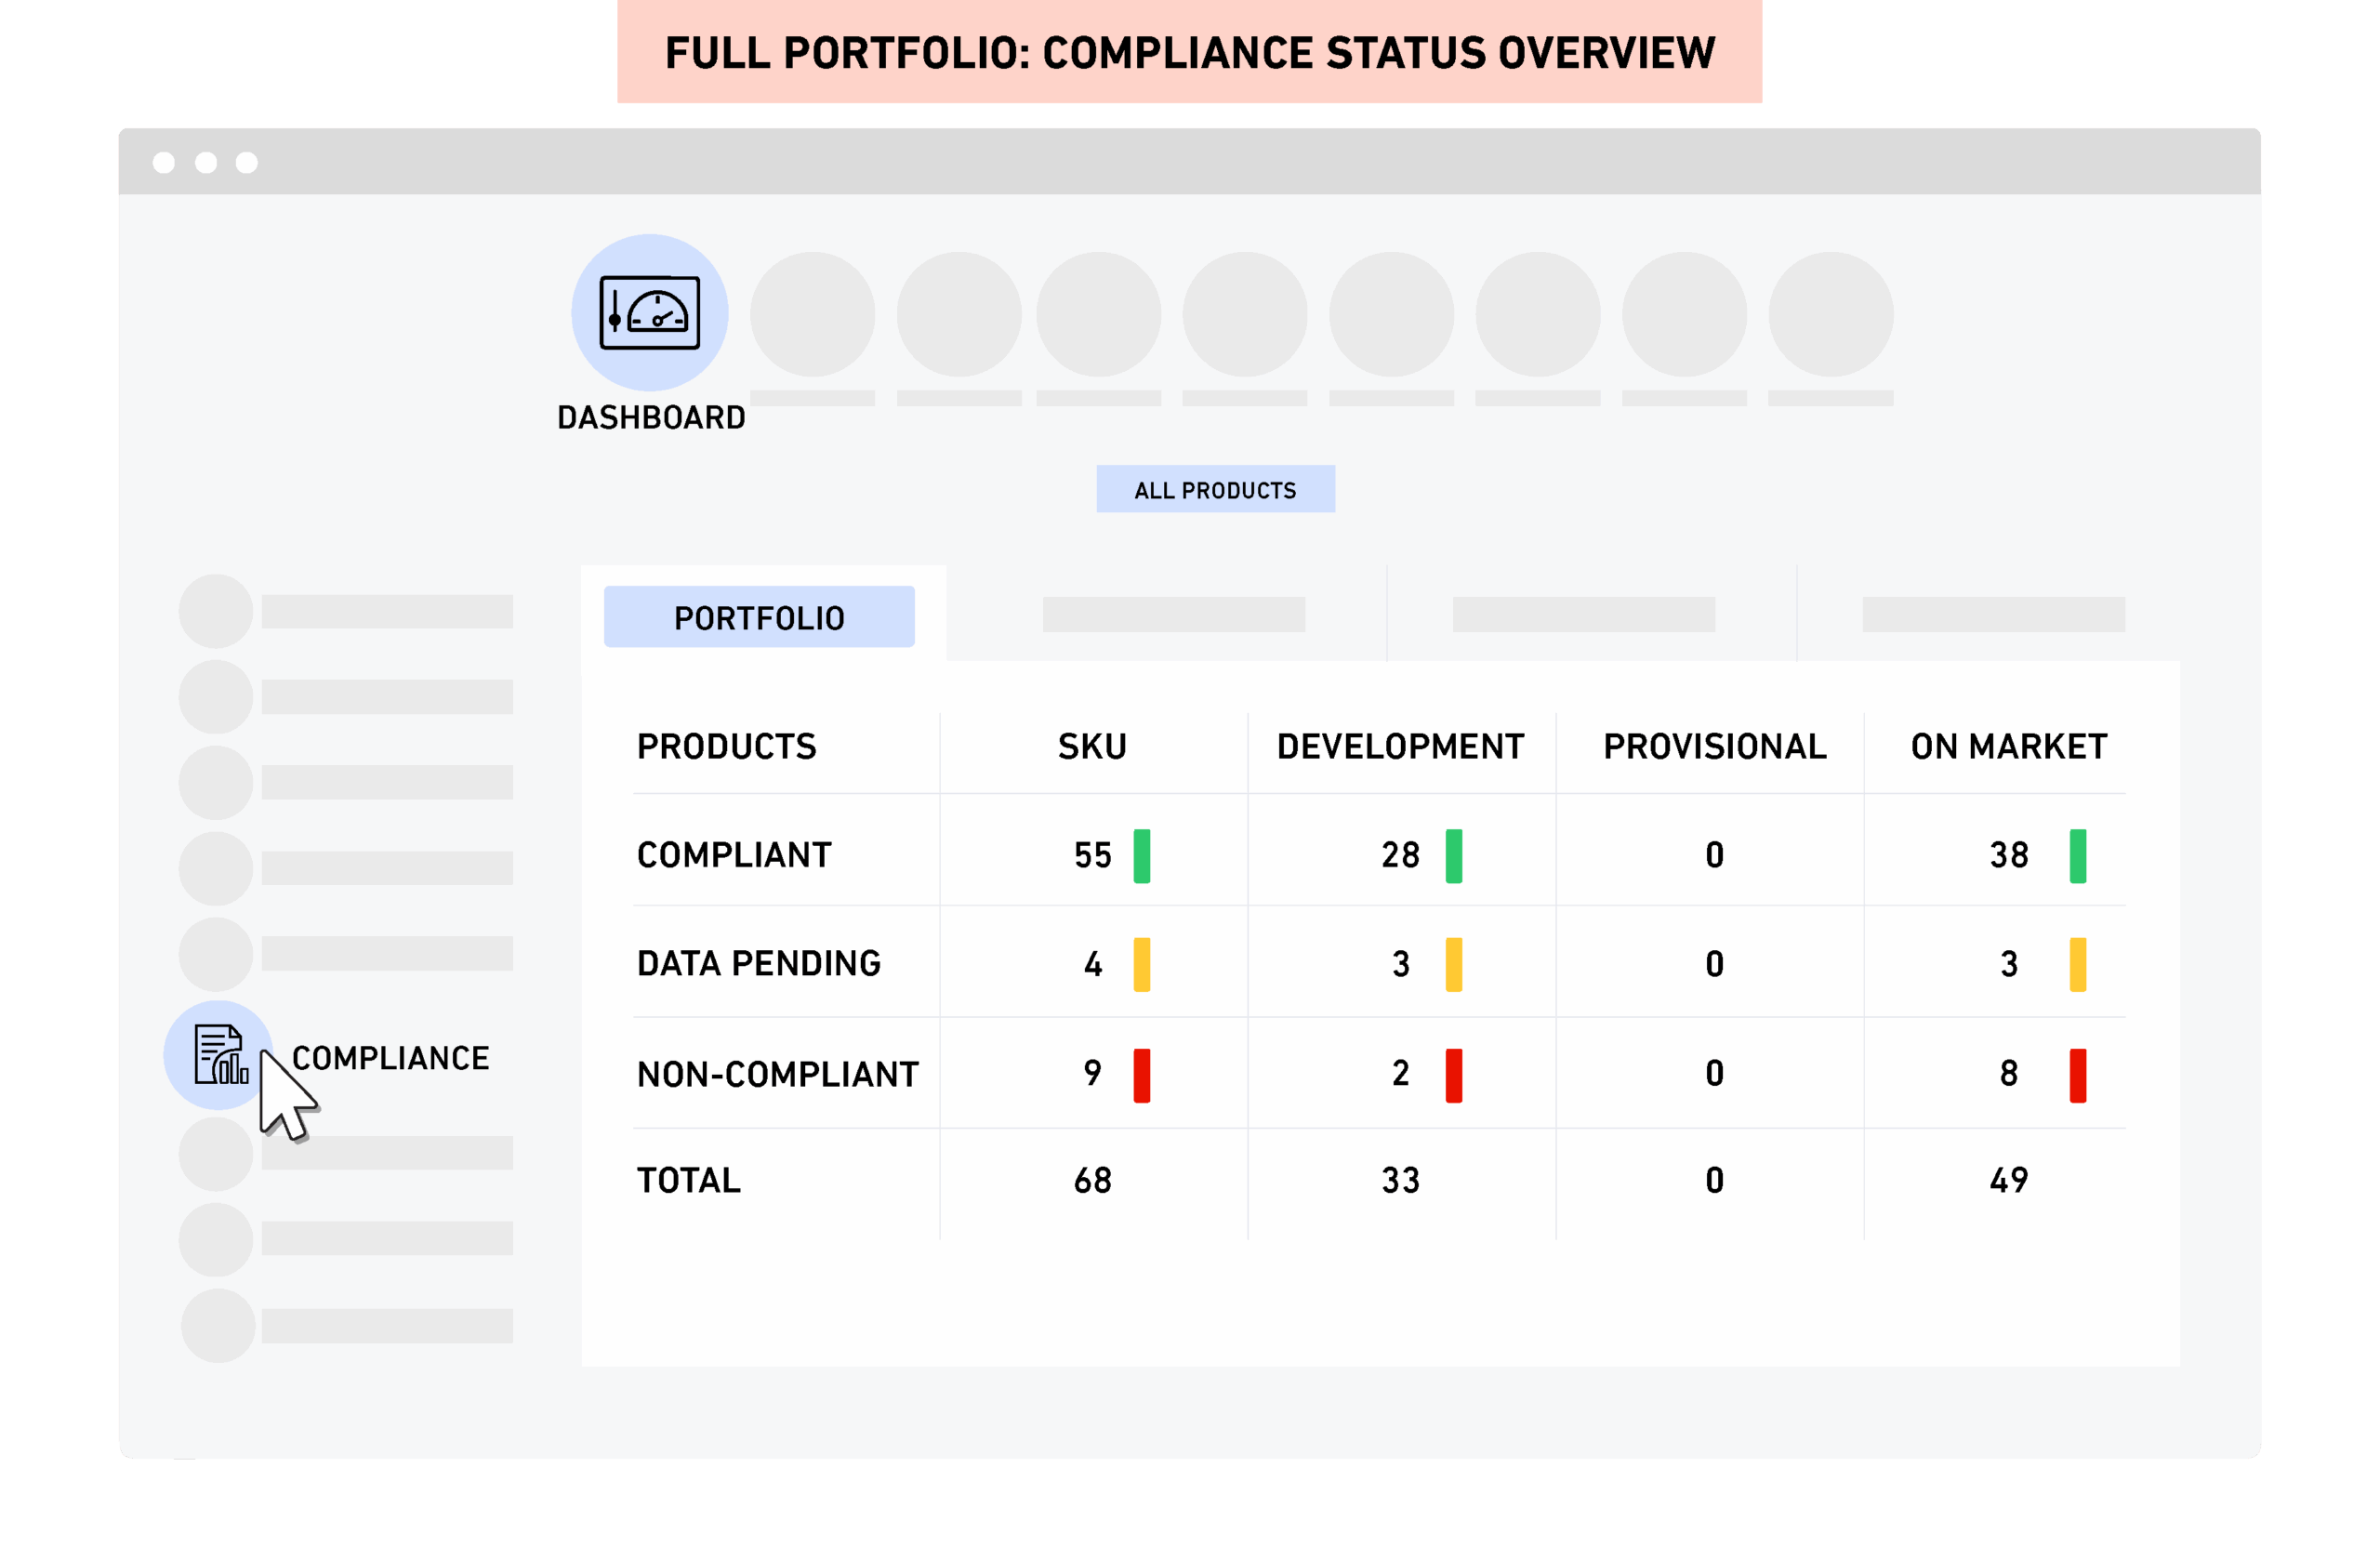Select the Compliant row label
Image resolution: width=2380 pixels, height=1560 pixels.
pos(733,855)
